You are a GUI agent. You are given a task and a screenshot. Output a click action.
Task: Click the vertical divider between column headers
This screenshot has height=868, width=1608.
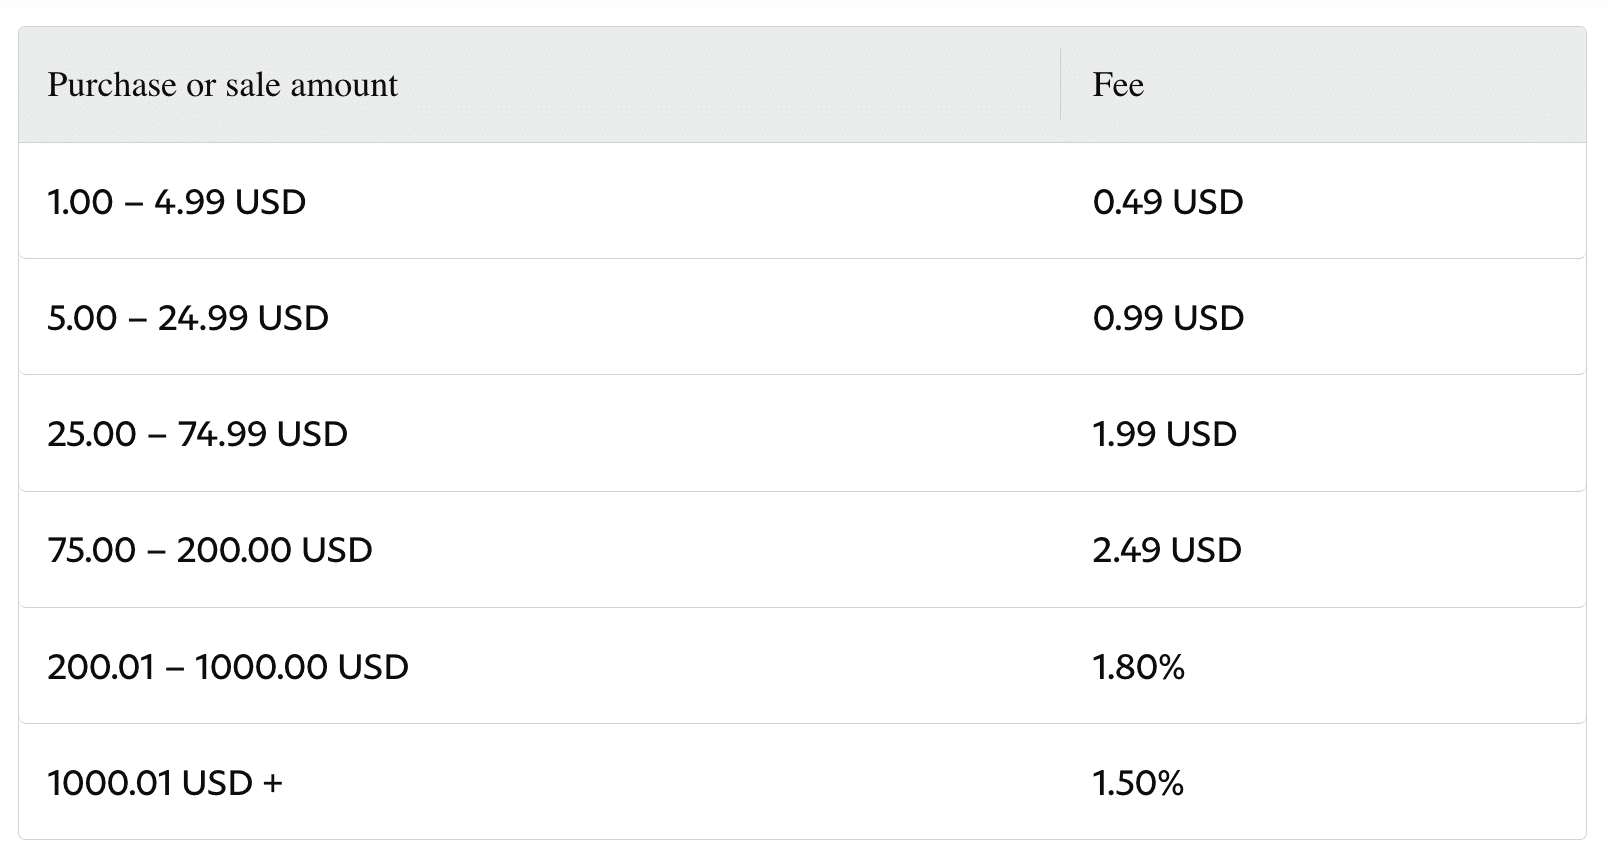point(1061,84)
